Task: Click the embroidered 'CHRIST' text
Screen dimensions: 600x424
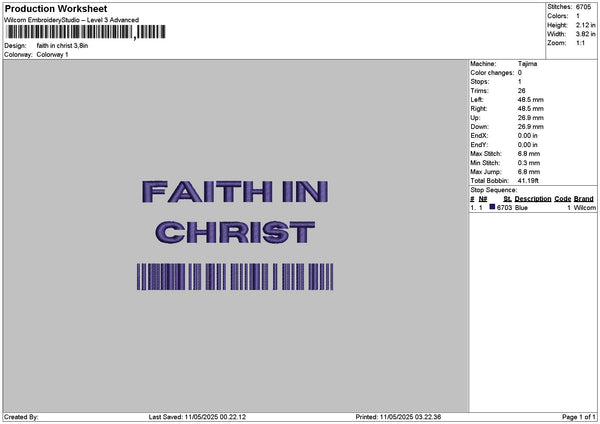Action: coord(235,232)
